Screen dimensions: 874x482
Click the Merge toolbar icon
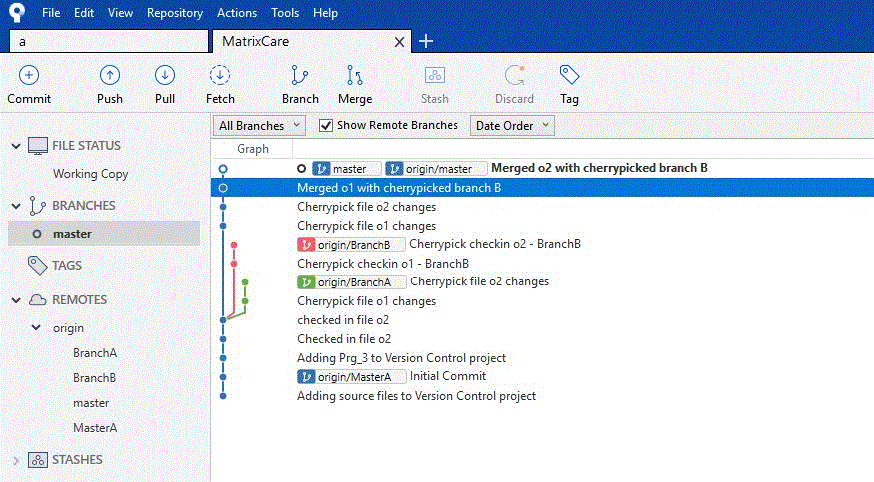355,75
